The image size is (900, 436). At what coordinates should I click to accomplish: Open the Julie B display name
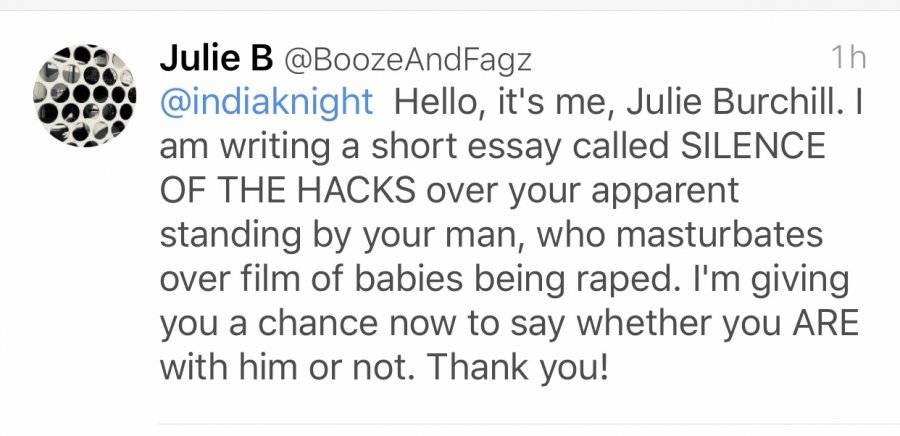click(216, 59)
